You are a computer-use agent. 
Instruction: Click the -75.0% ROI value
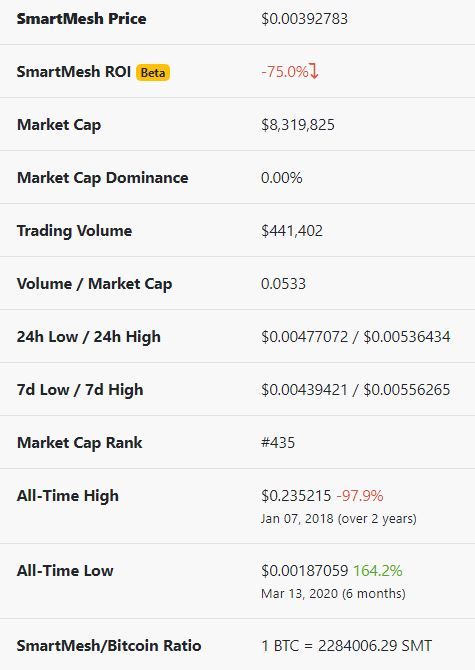click(285, 71)
